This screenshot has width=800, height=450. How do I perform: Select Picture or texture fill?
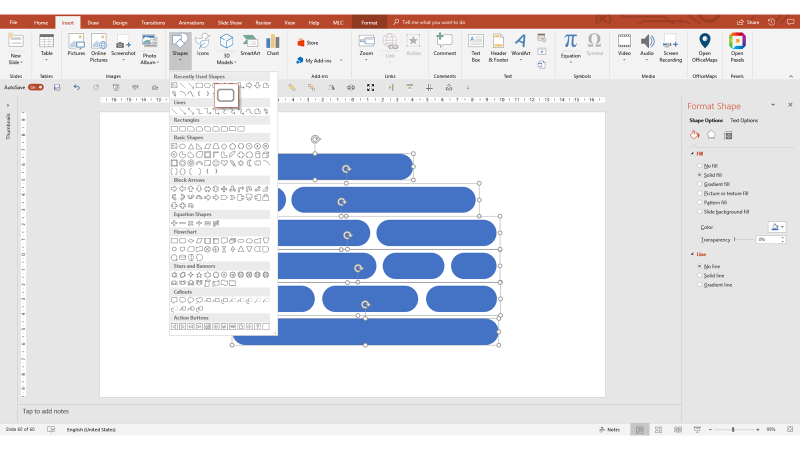[x=722, y=193]
